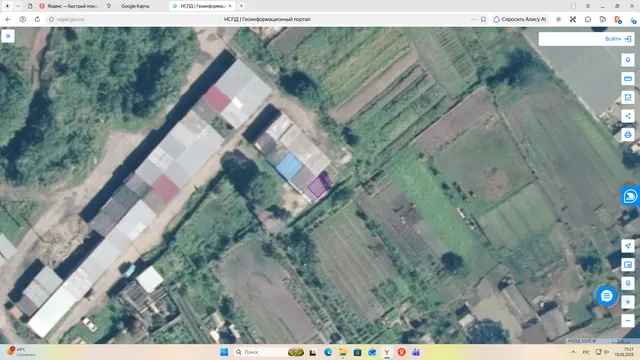Screen dimensions: 640x360
Task: Open the tab list dropdown arrow
Action: (18, 6)
